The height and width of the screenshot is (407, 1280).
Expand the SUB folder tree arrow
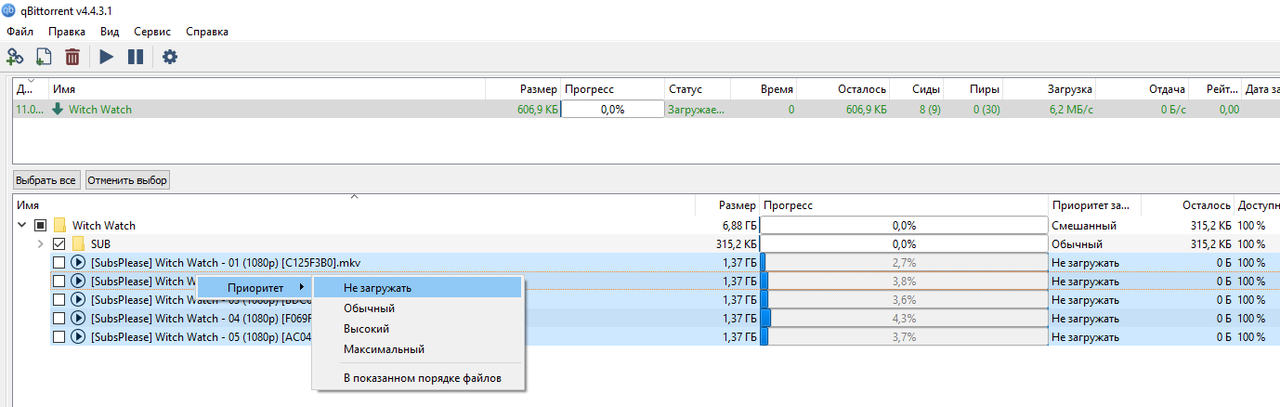[40, 244]
